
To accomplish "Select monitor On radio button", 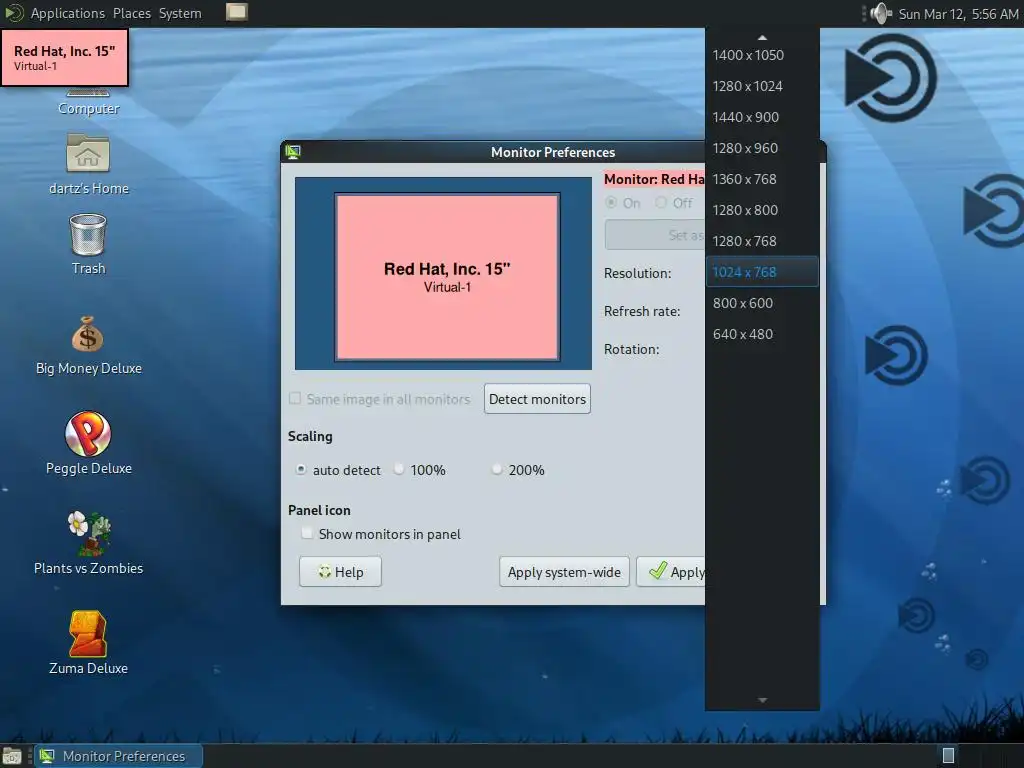I will coord(611,202).
